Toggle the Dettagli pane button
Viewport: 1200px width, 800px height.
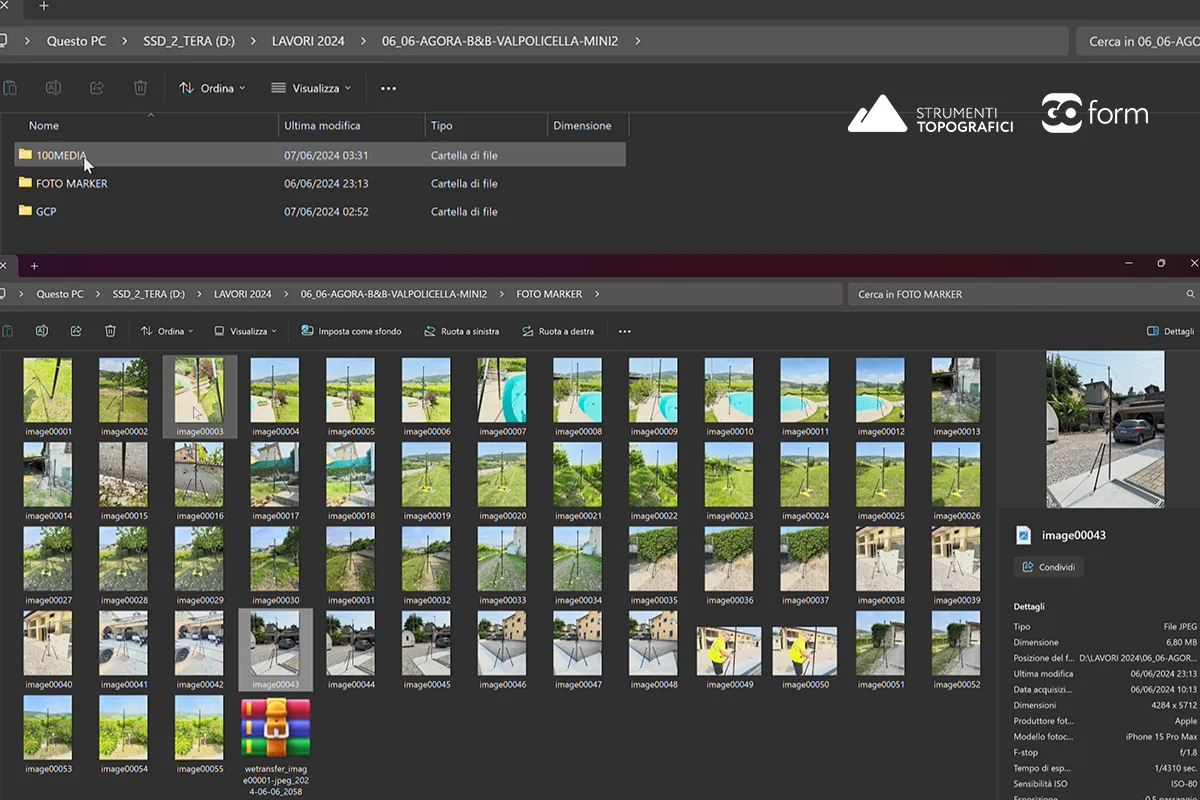point(1170,331)
